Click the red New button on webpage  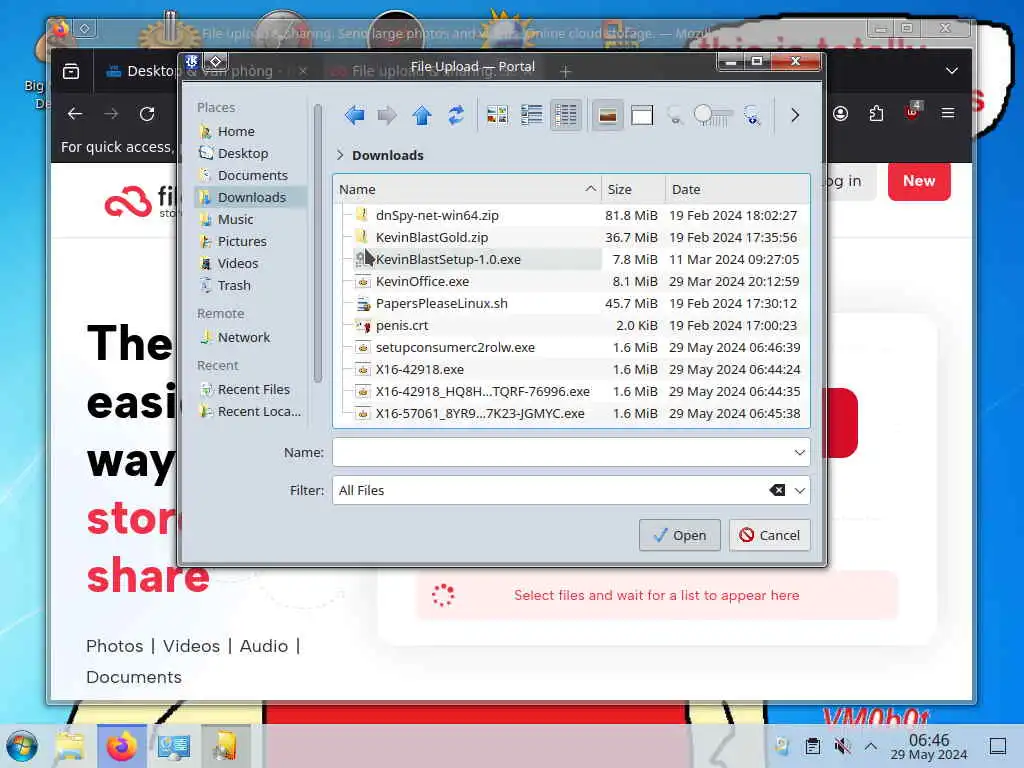click(919, 182)
